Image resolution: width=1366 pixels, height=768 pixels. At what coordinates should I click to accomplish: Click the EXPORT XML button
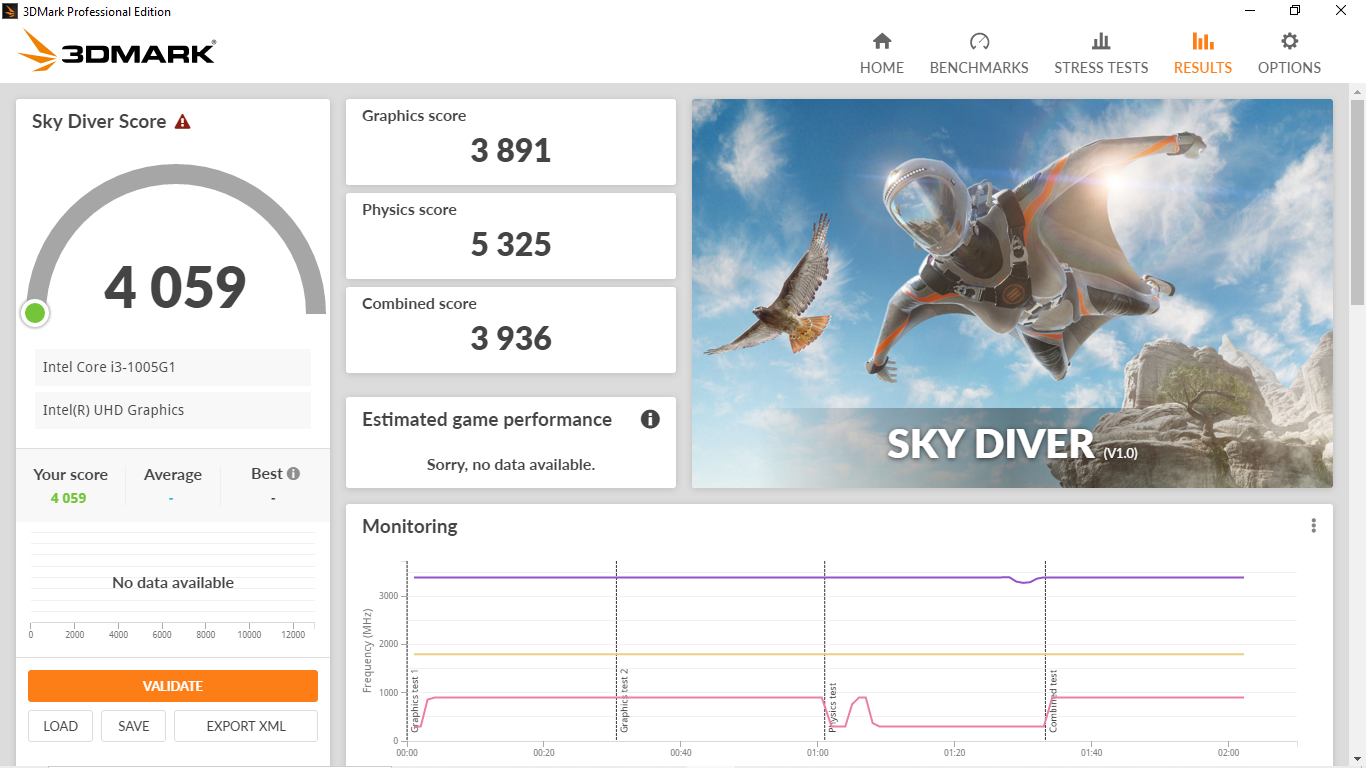246,726
